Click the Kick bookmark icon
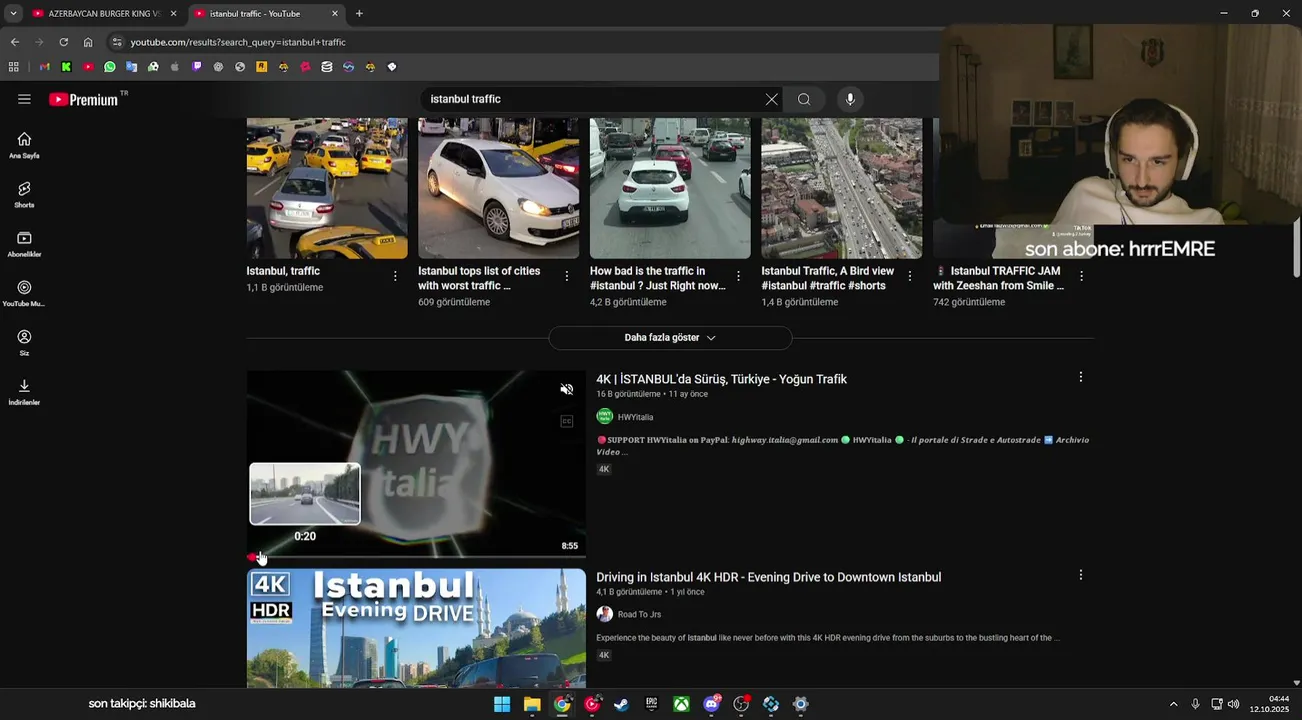 (66, 67)
